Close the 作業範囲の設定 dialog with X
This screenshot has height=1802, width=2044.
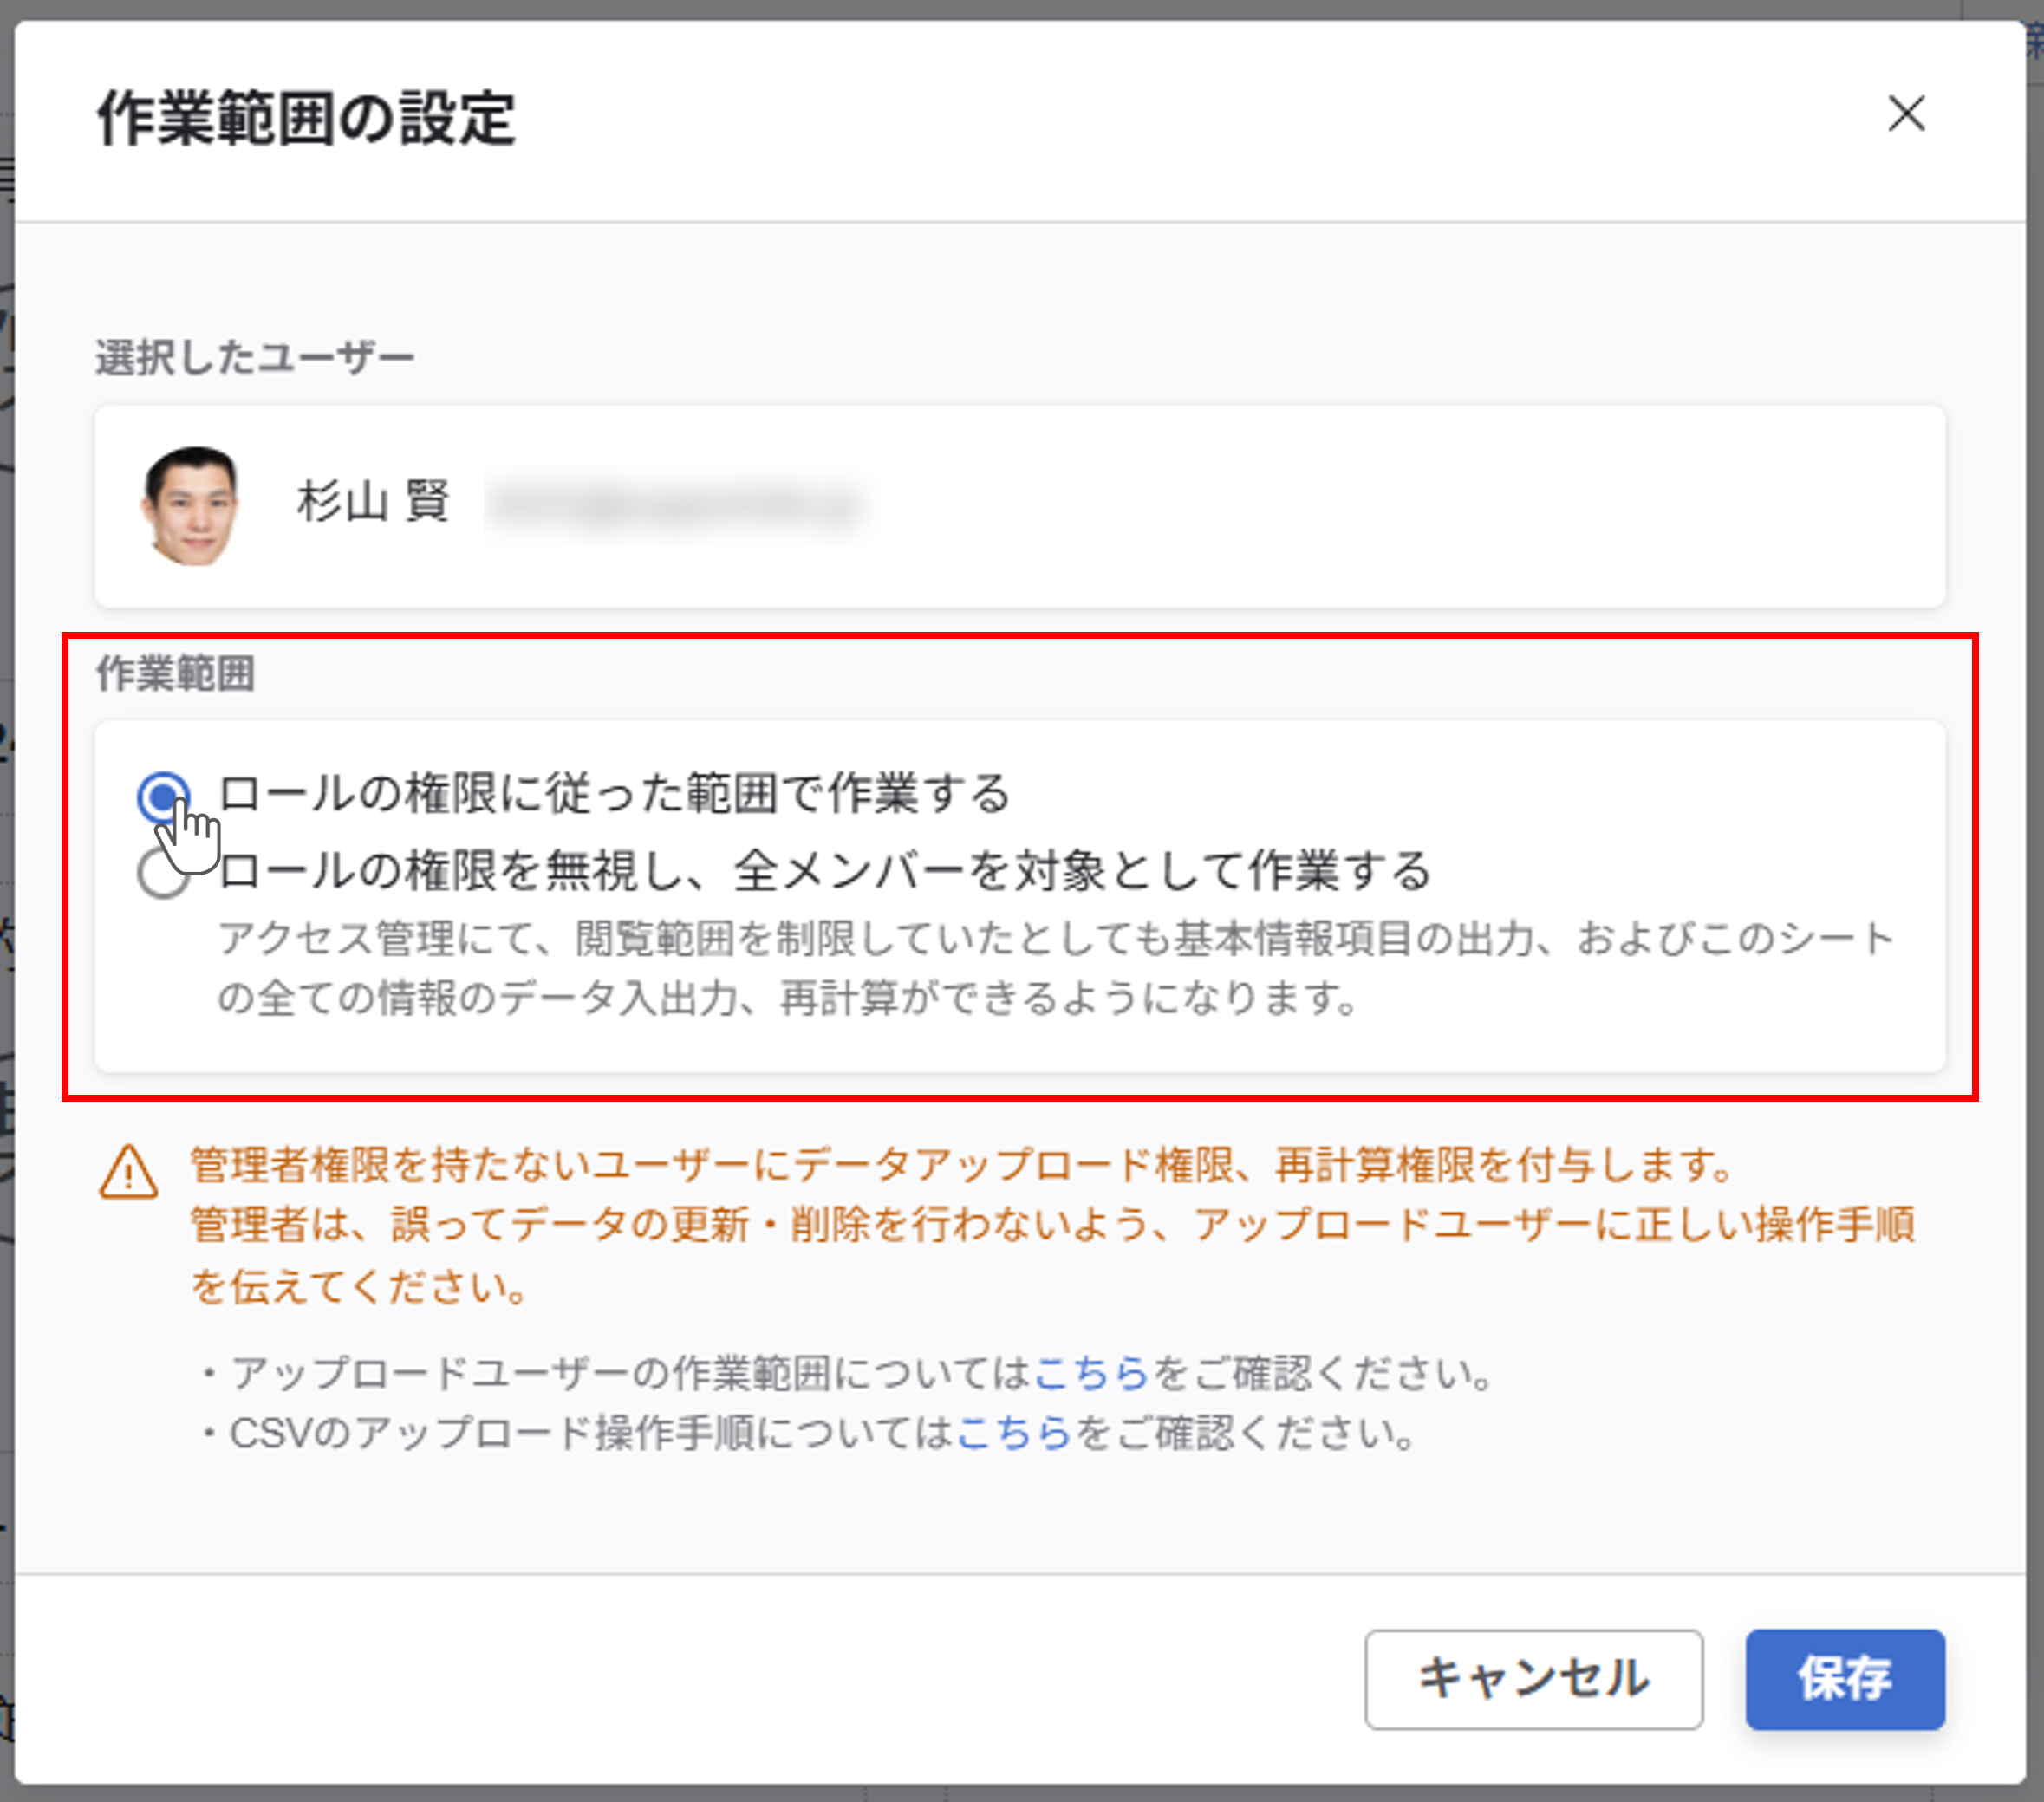1906,114
